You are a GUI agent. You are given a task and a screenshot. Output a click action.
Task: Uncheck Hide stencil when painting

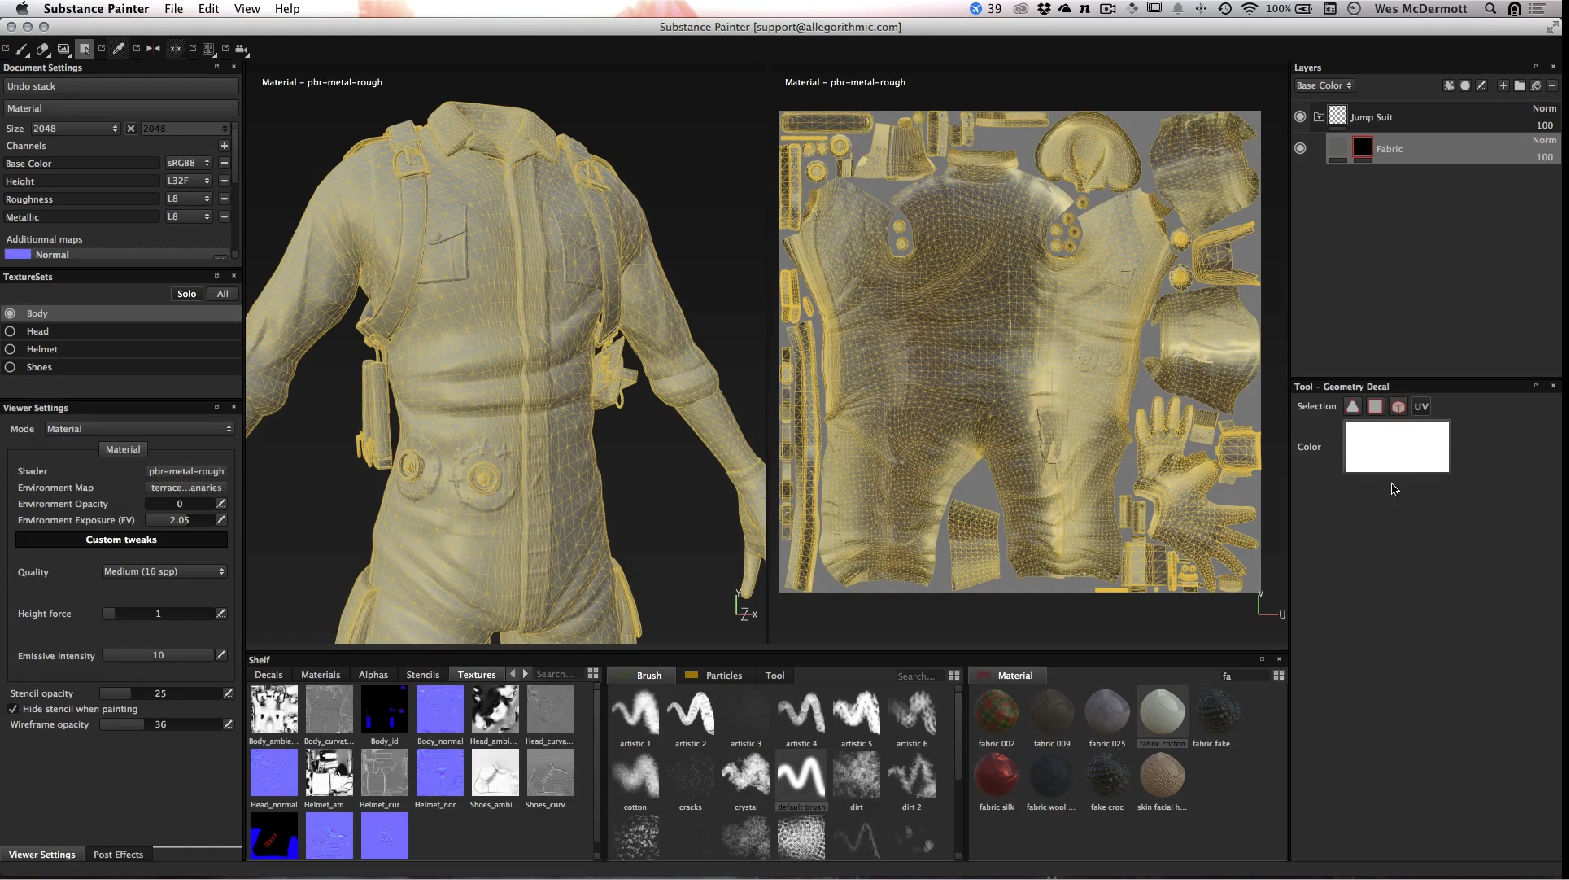pyautogui.click(x=13, y=709)
